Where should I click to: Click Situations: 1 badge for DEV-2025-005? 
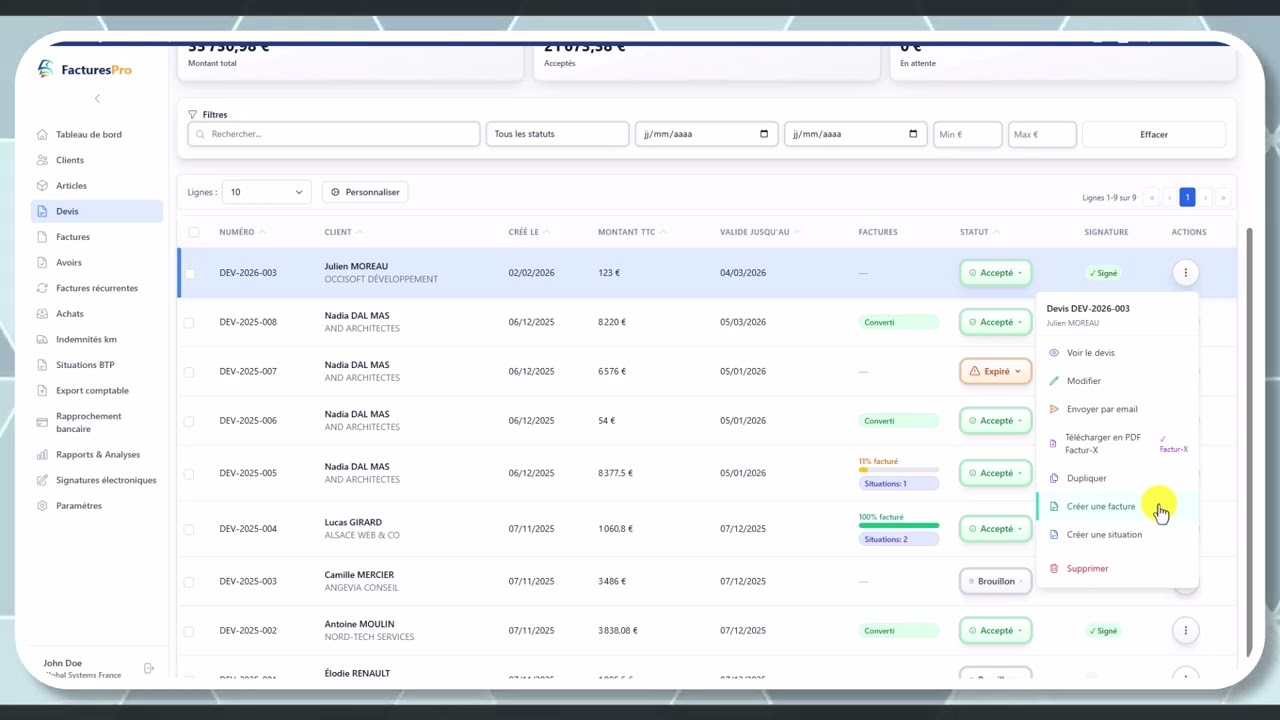click(899, 484)
